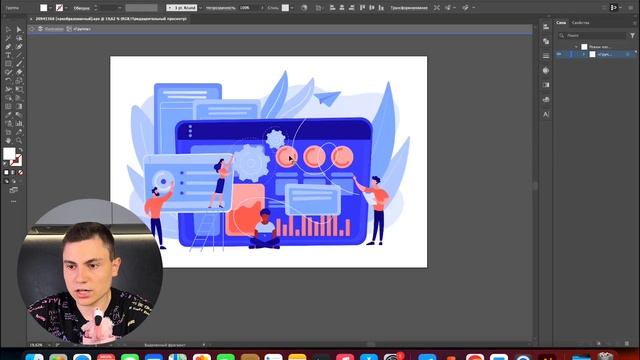Select the Artboard tool

click(8, 132)
